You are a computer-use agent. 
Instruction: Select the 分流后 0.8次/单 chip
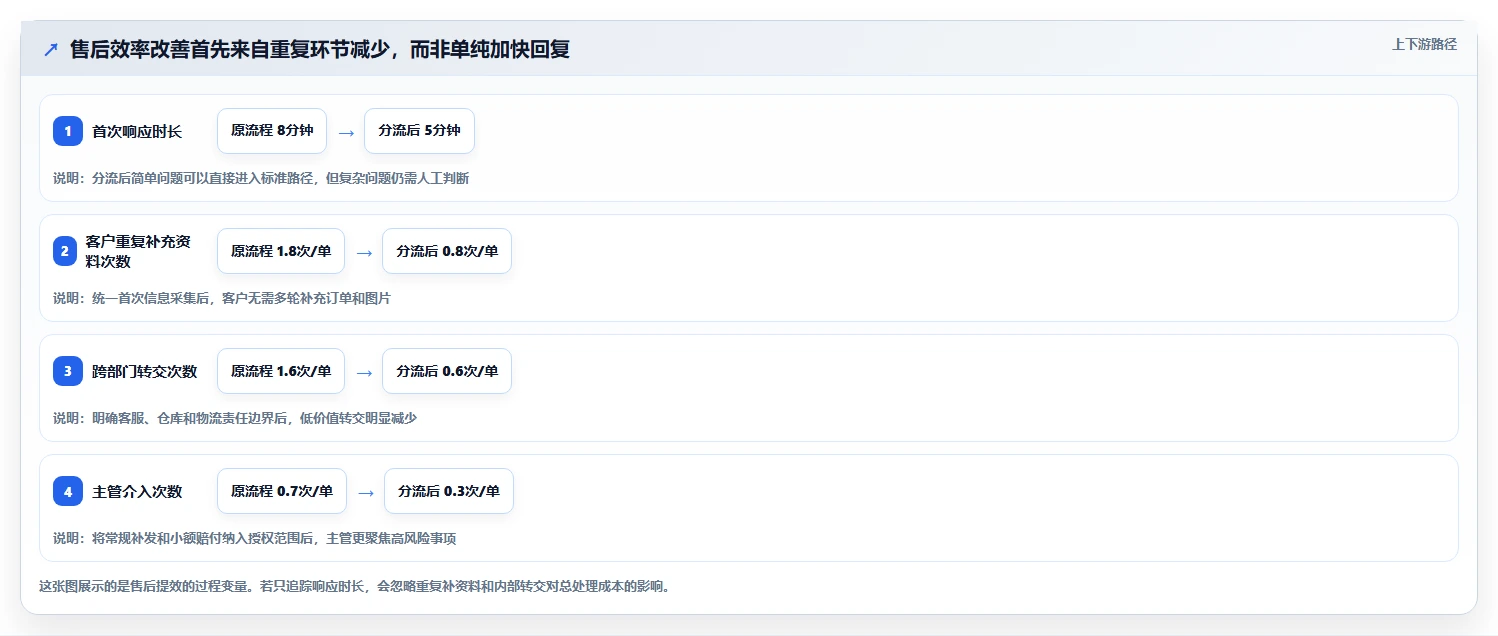(447, 251)
